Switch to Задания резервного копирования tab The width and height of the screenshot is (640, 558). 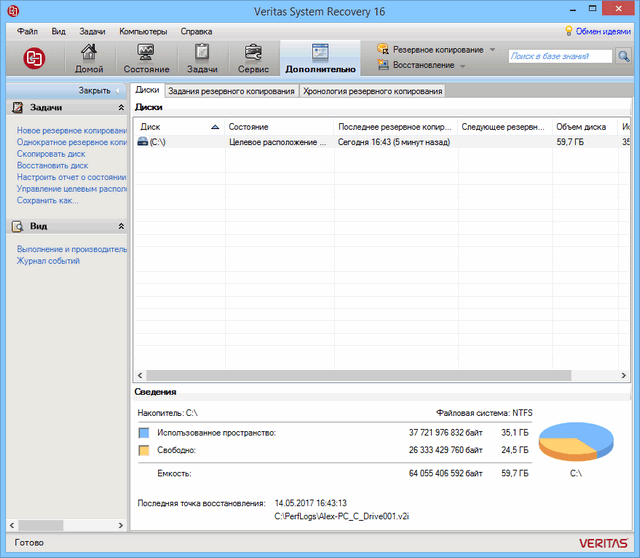231,91
